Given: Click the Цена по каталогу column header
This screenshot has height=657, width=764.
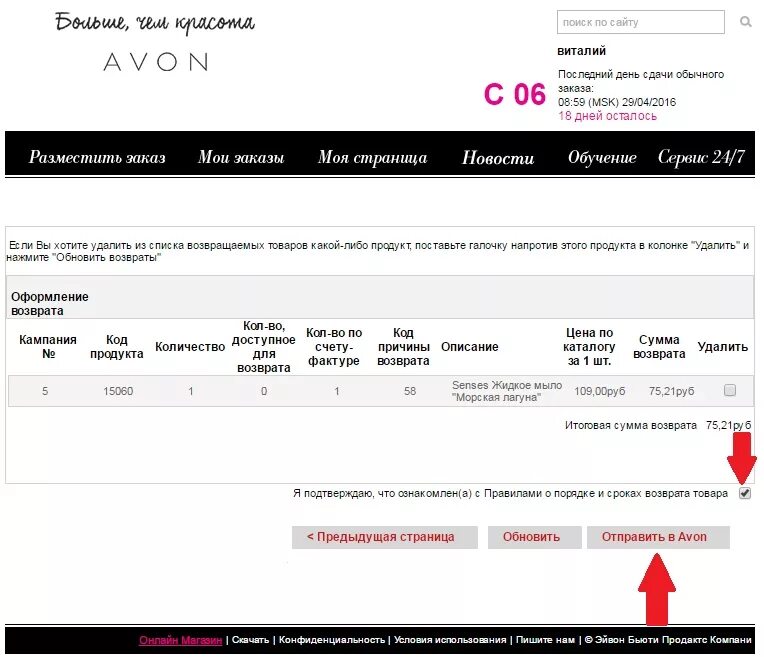Looking at the screenshot, I should (589, 347).
